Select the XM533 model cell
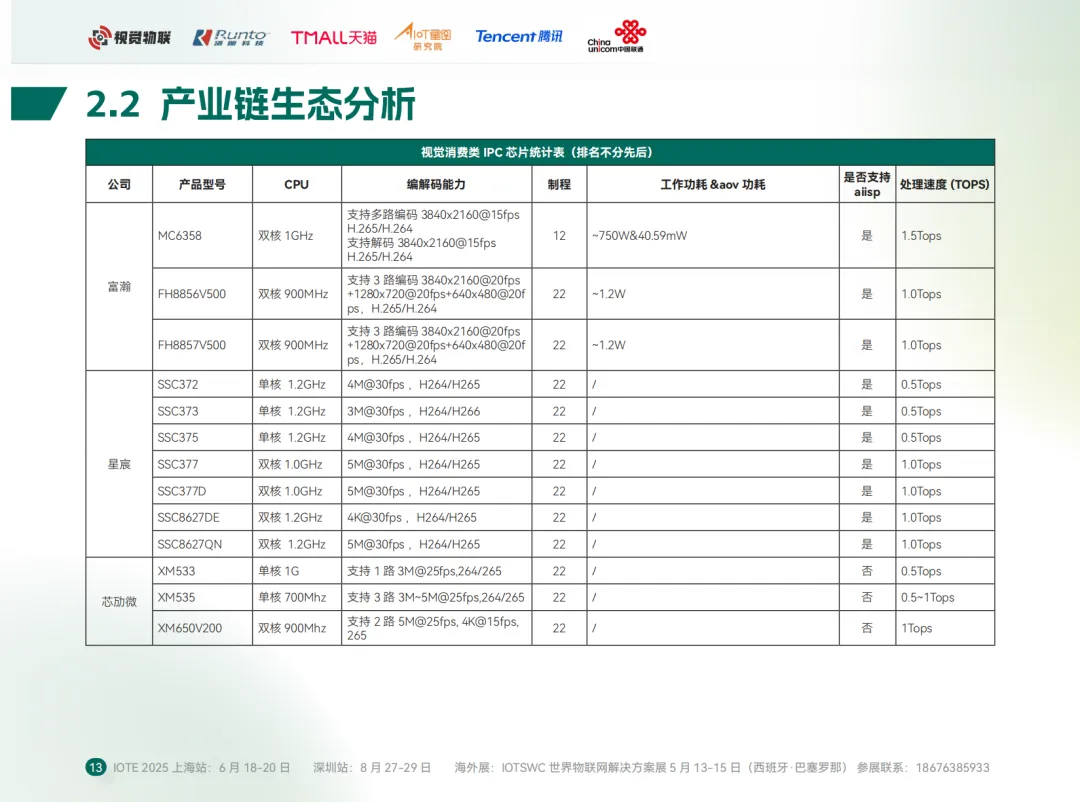Viewport: 1080px width, 802px height. tap(202, 571)
